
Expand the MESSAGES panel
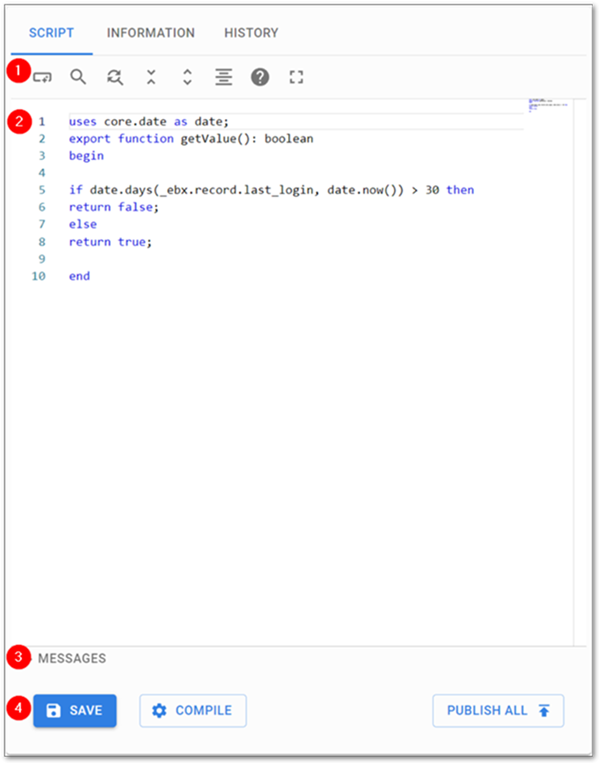72,658
